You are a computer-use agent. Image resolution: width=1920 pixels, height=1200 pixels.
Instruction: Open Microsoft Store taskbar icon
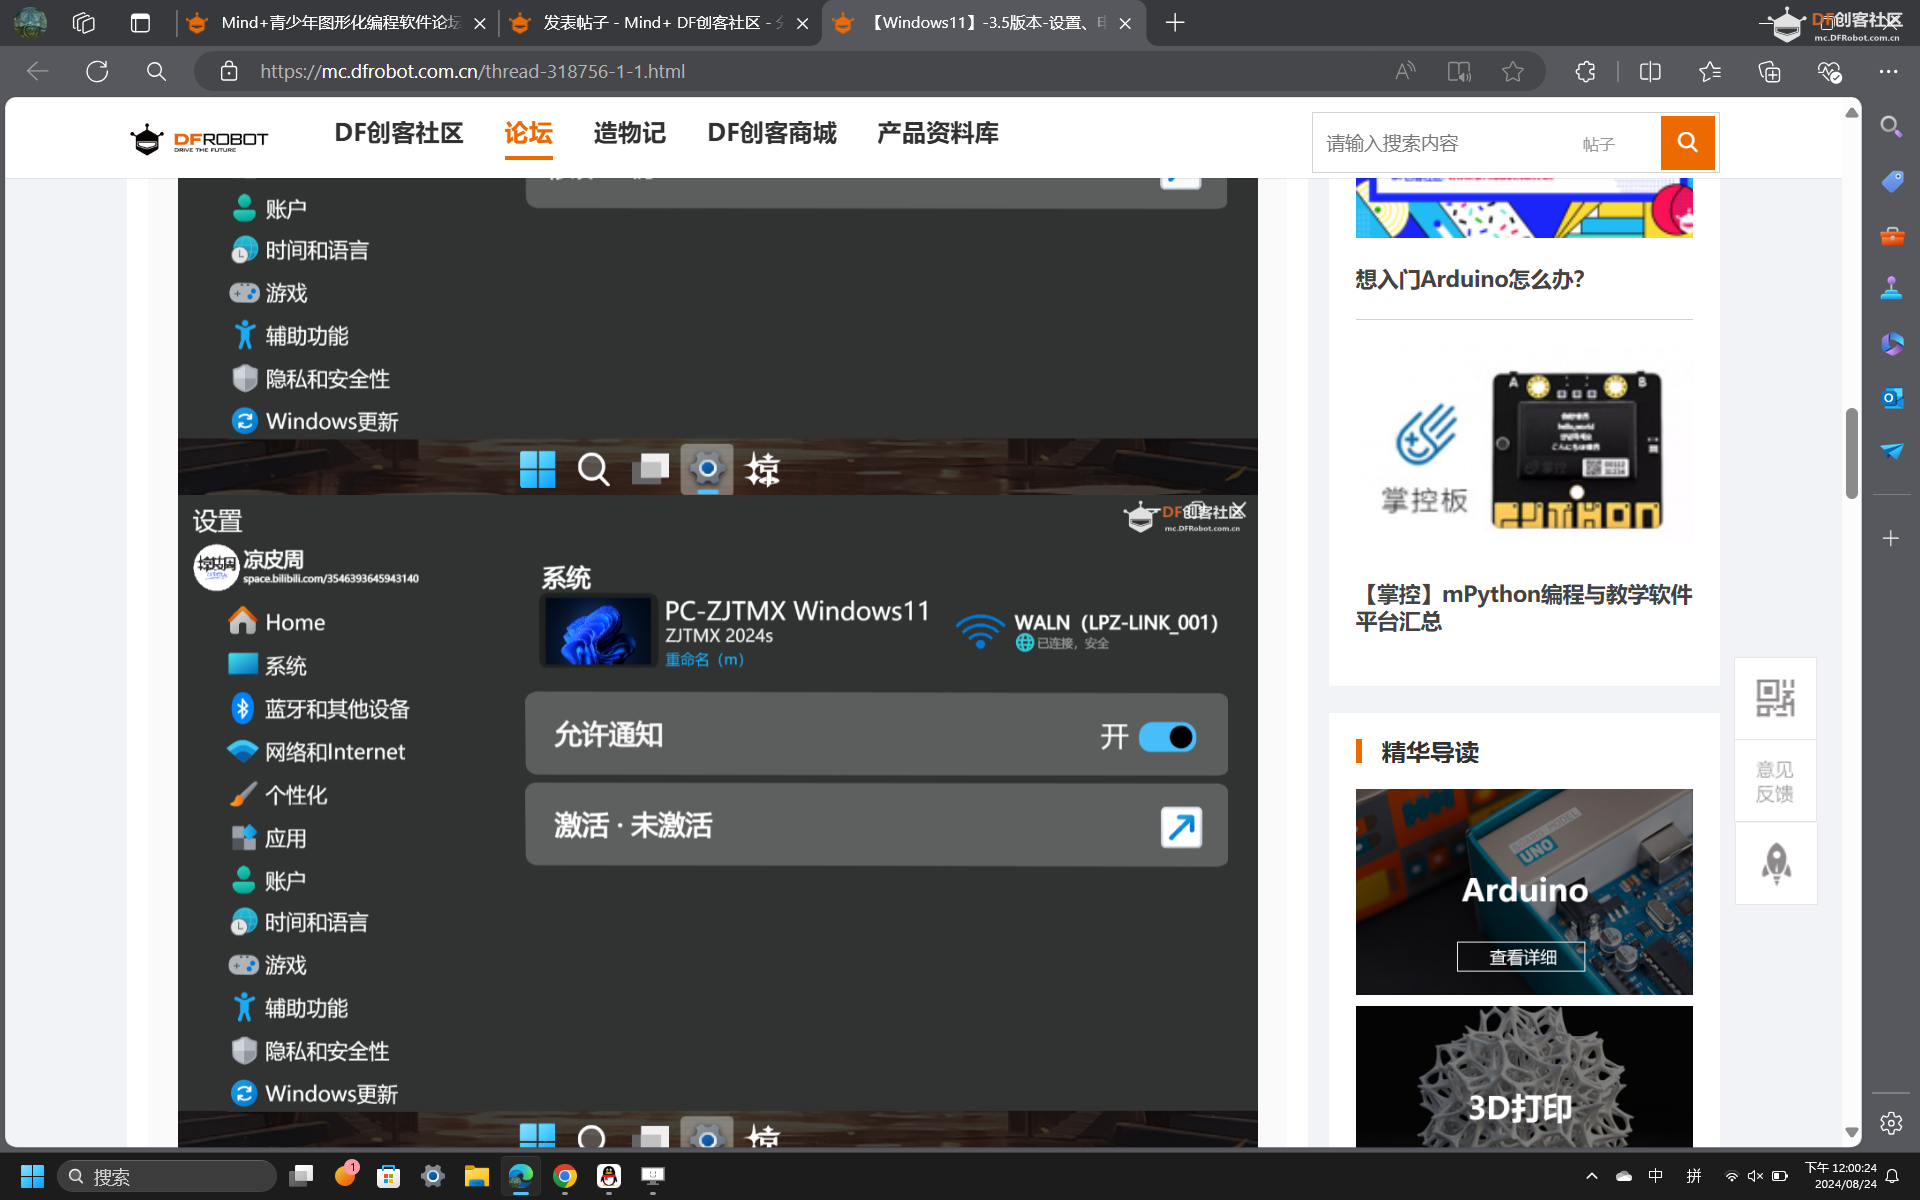coord(388,1176)
